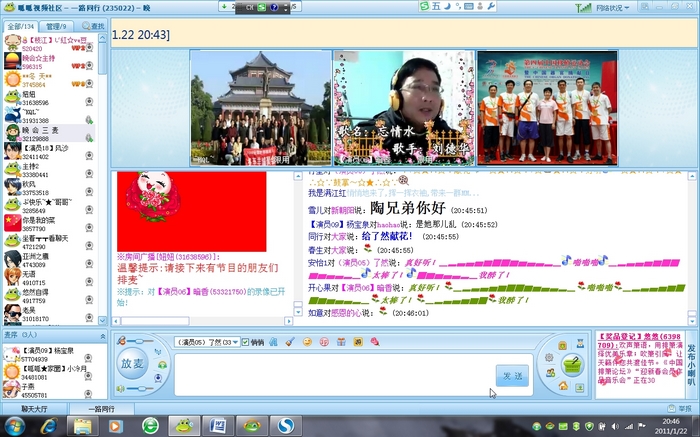This screenshot has height=437, width=700.
Task: Send the message with 发送 button
Action: [512, 376]
